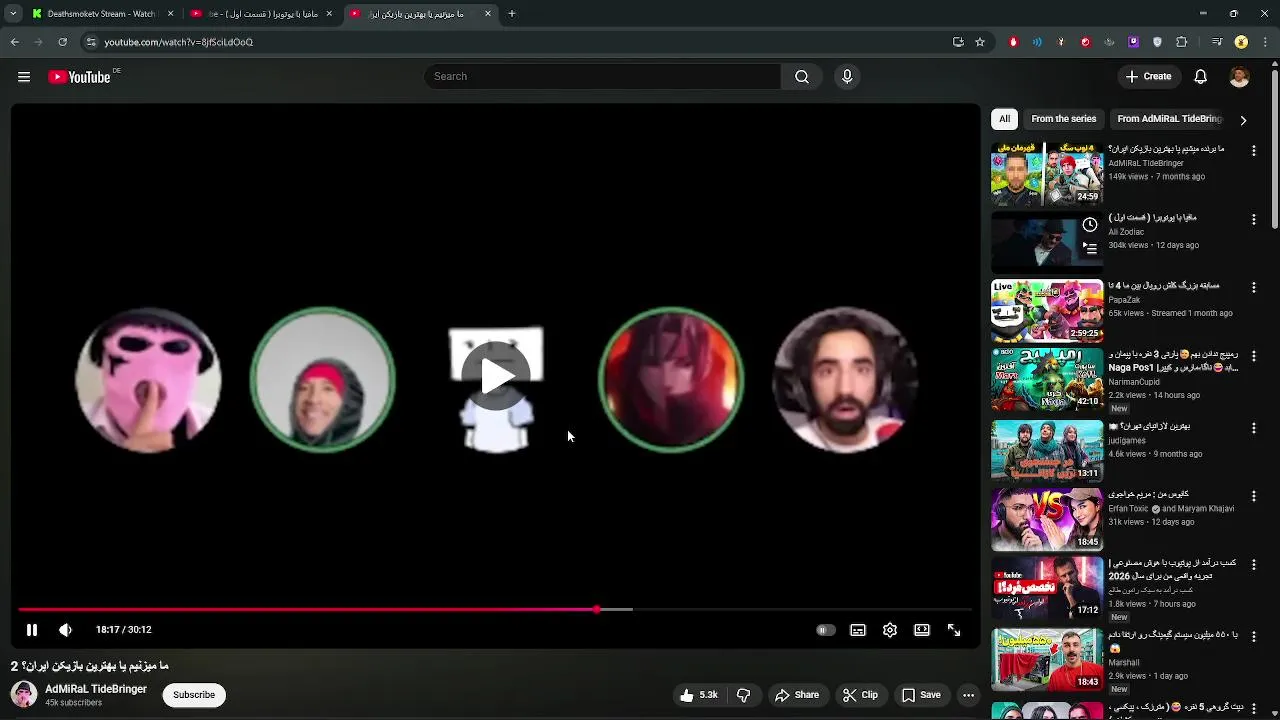Screen dimensions: 1280x720
Task: Open the tab search dropdown arrow
Action: 13,14
